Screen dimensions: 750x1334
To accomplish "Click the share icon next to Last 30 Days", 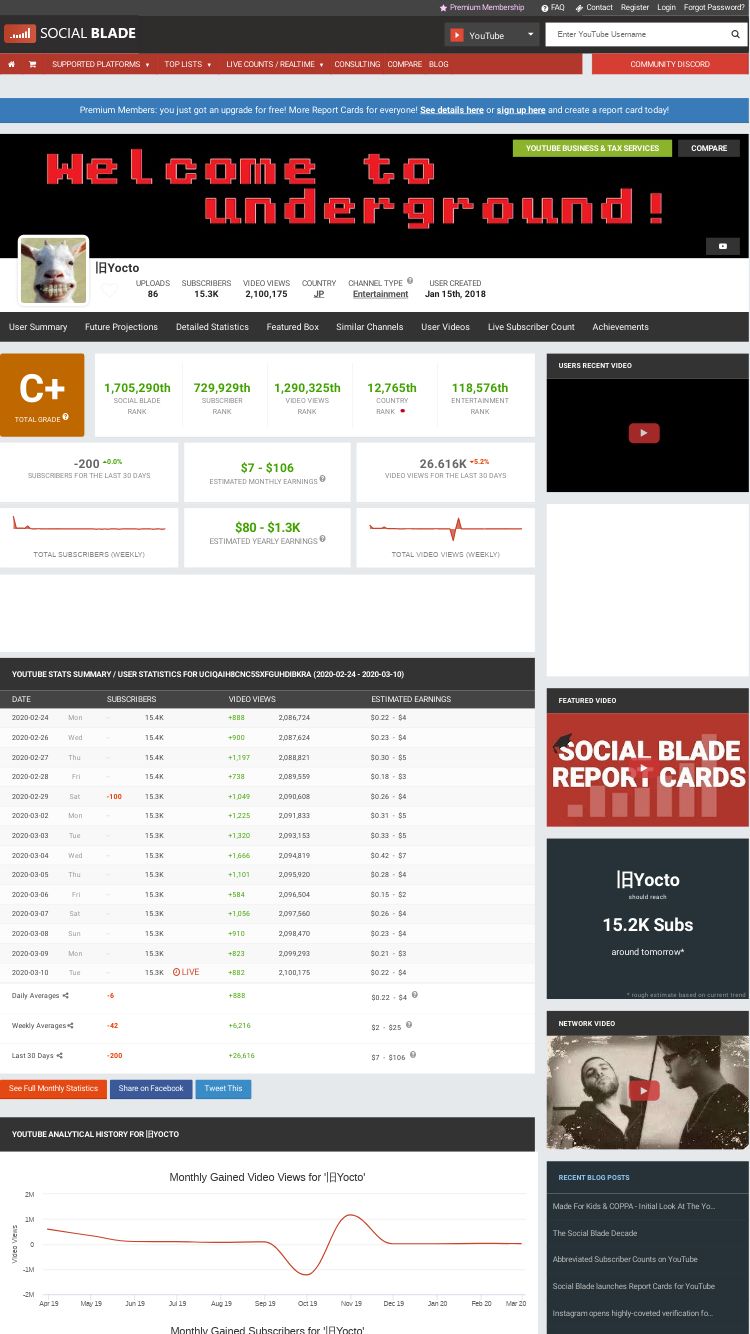I will [60, 1056].
